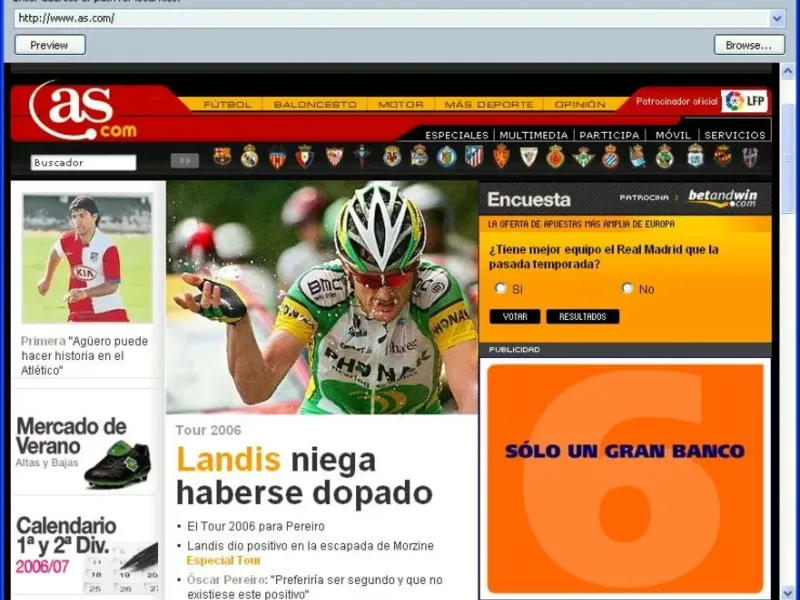Open the Real Betis crest
The height and width of the screenshot is (600, 800).
583,156
